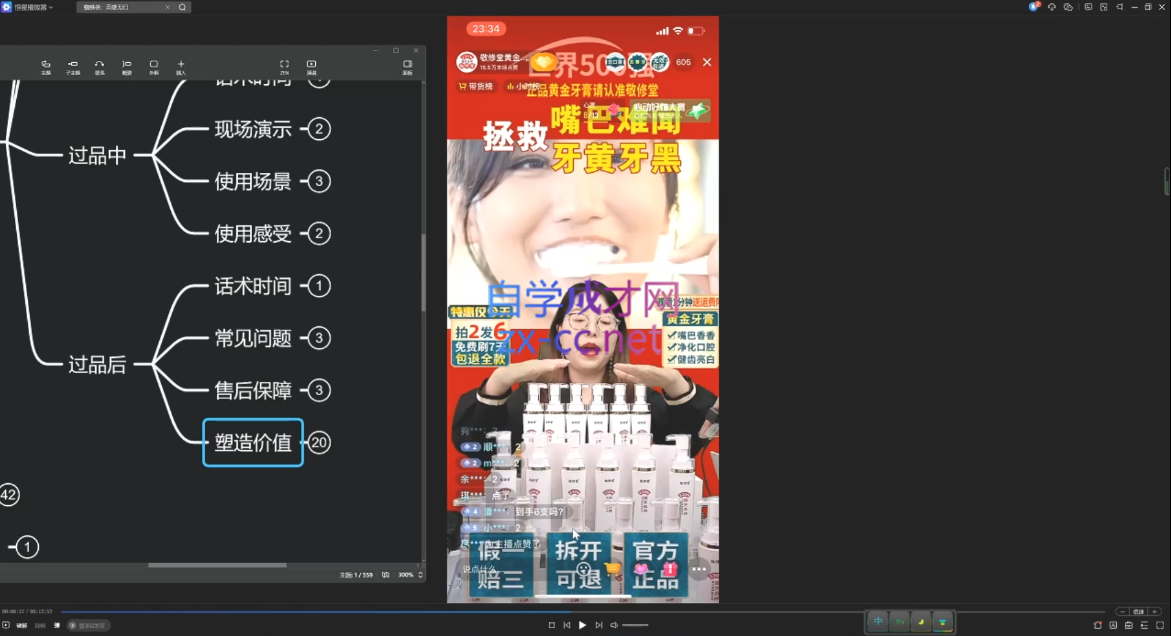Select the 售后保障 topic

coord(253,390)
